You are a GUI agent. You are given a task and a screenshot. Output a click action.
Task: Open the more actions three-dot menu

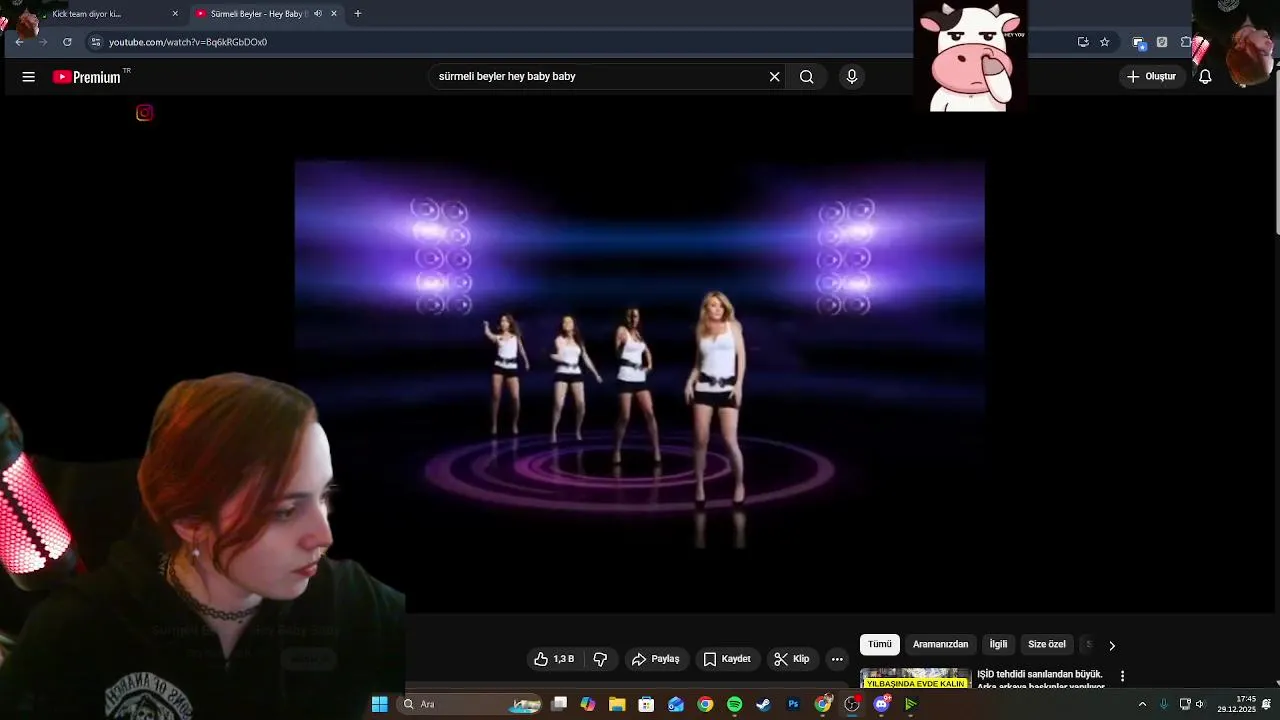[x=837, y=659]
